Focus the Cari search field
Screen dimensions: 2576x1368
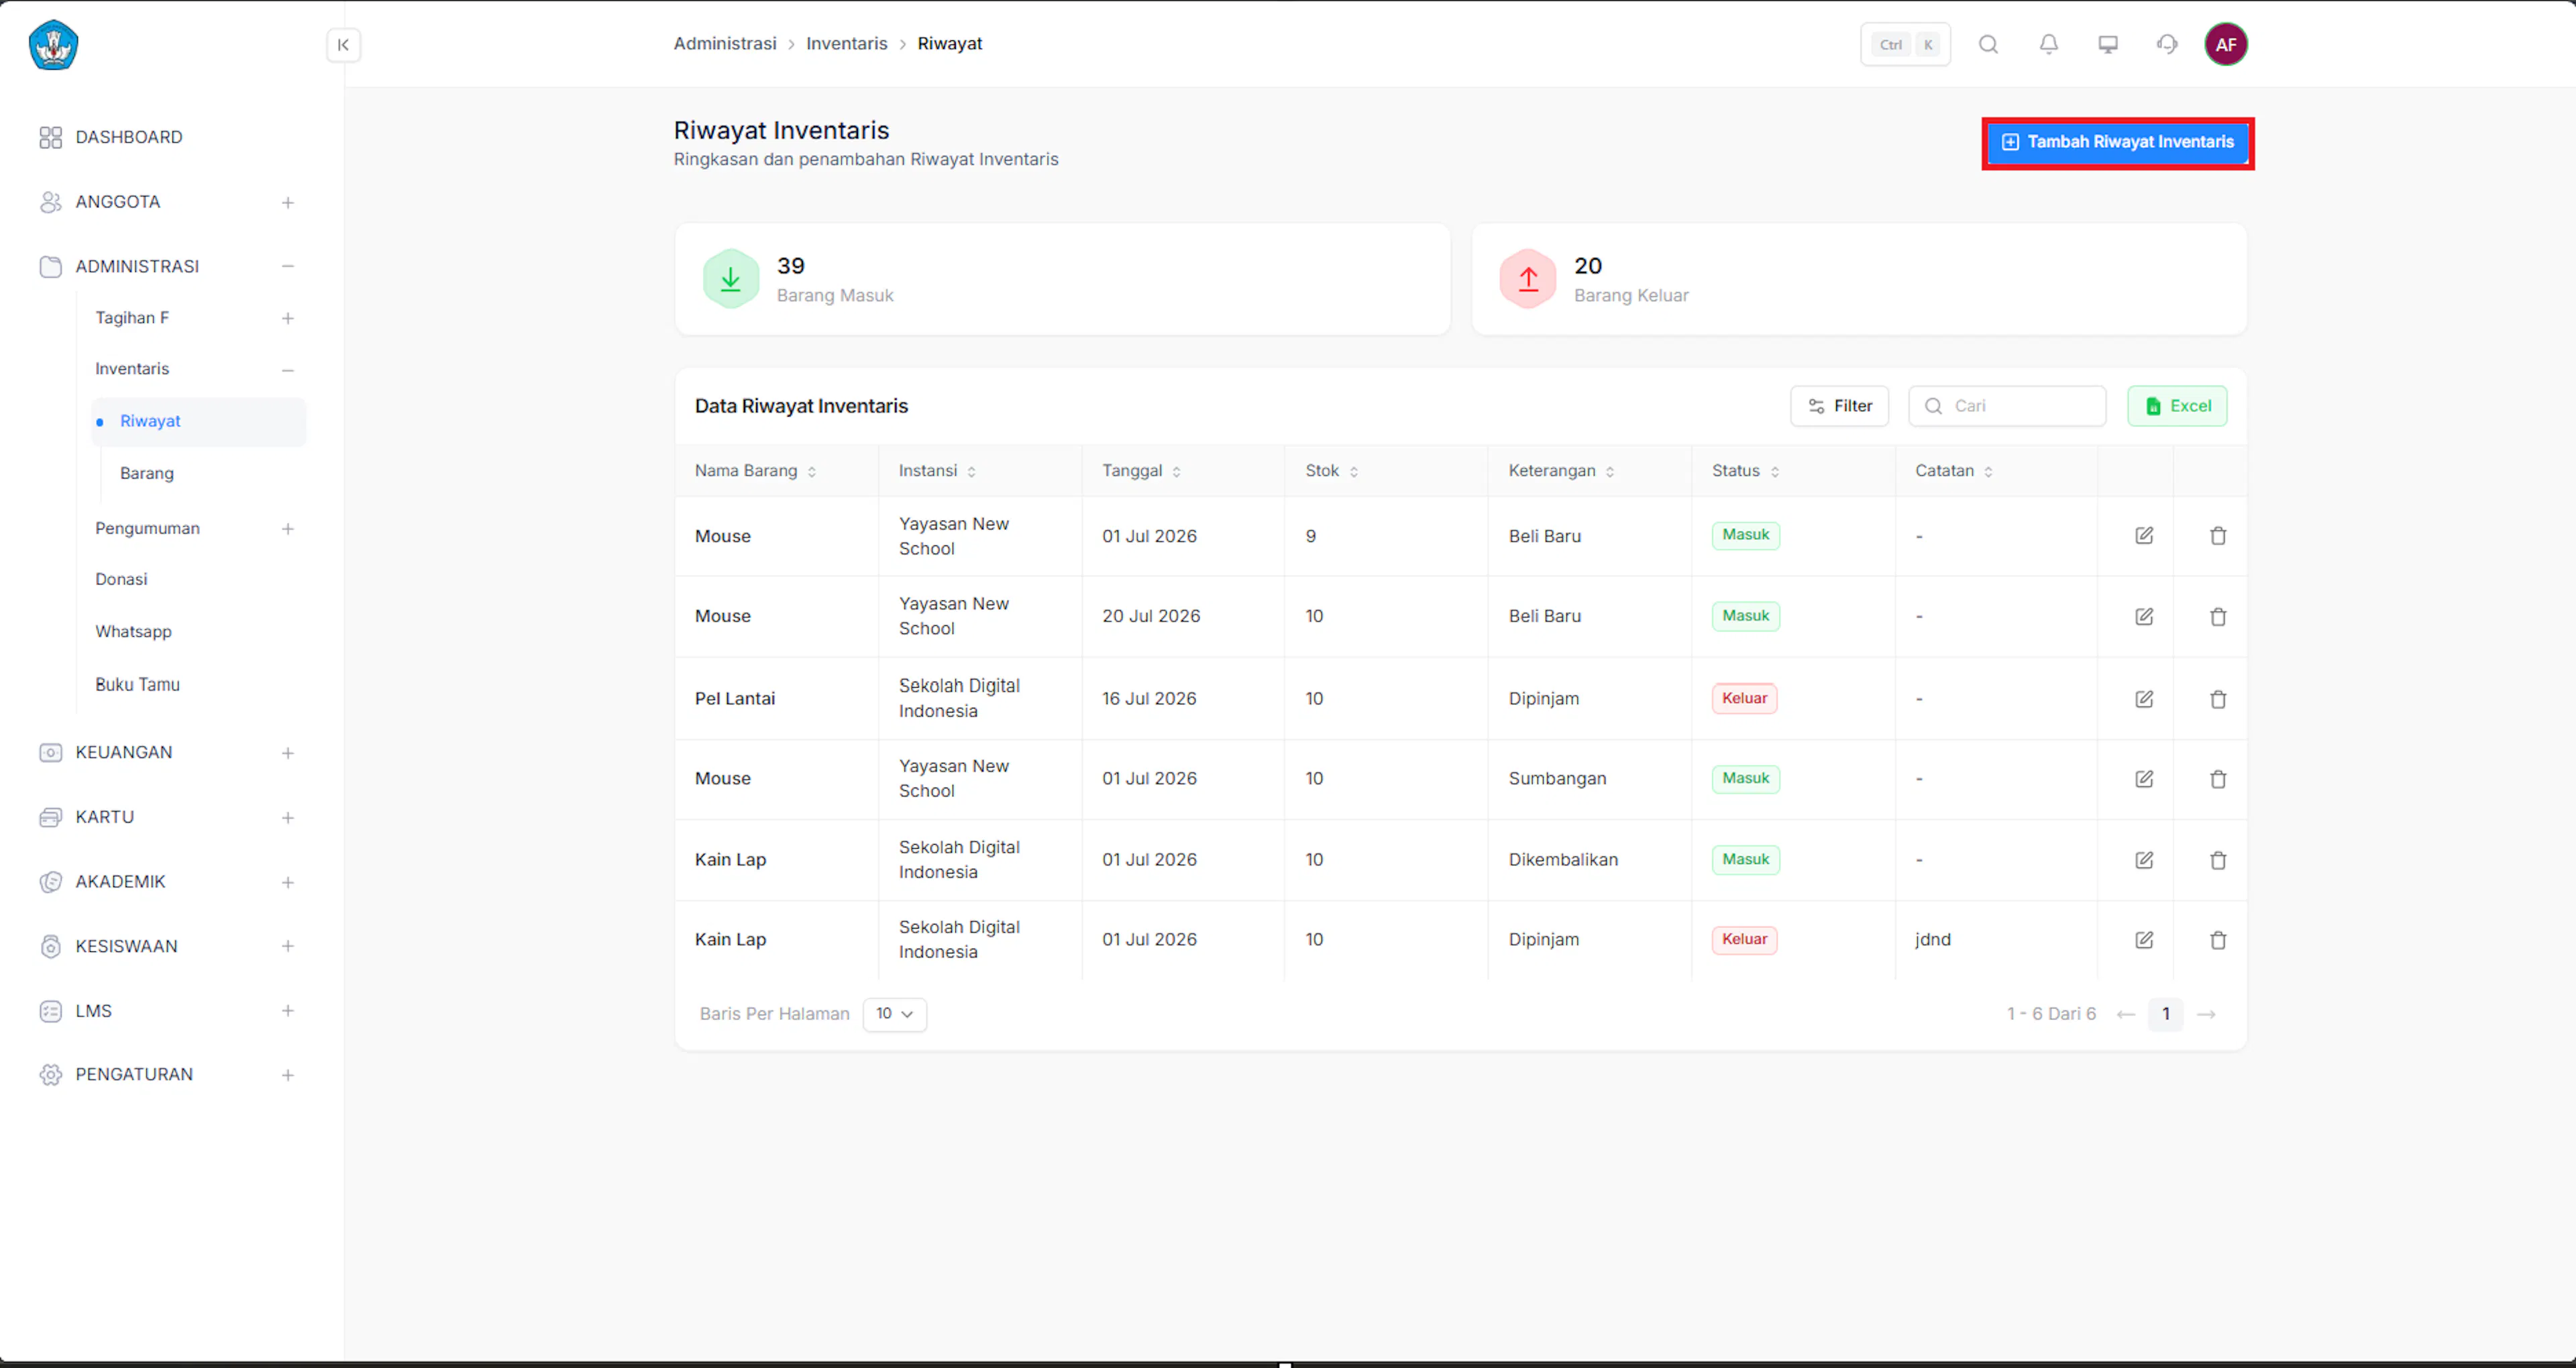pyautogui.click(x=2006, y=406)
